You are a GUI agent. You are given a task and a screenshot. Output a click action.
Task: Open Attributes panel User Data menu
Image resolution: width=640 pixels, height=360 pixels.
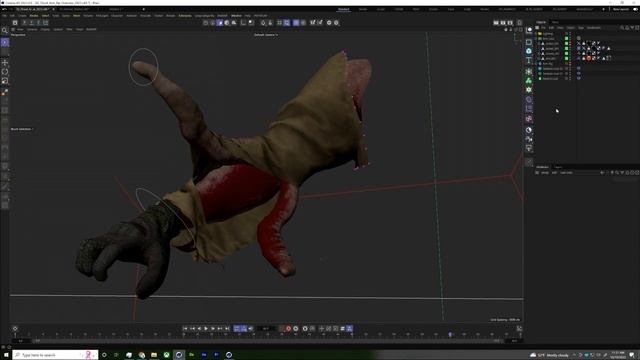[x=566, y=173]
